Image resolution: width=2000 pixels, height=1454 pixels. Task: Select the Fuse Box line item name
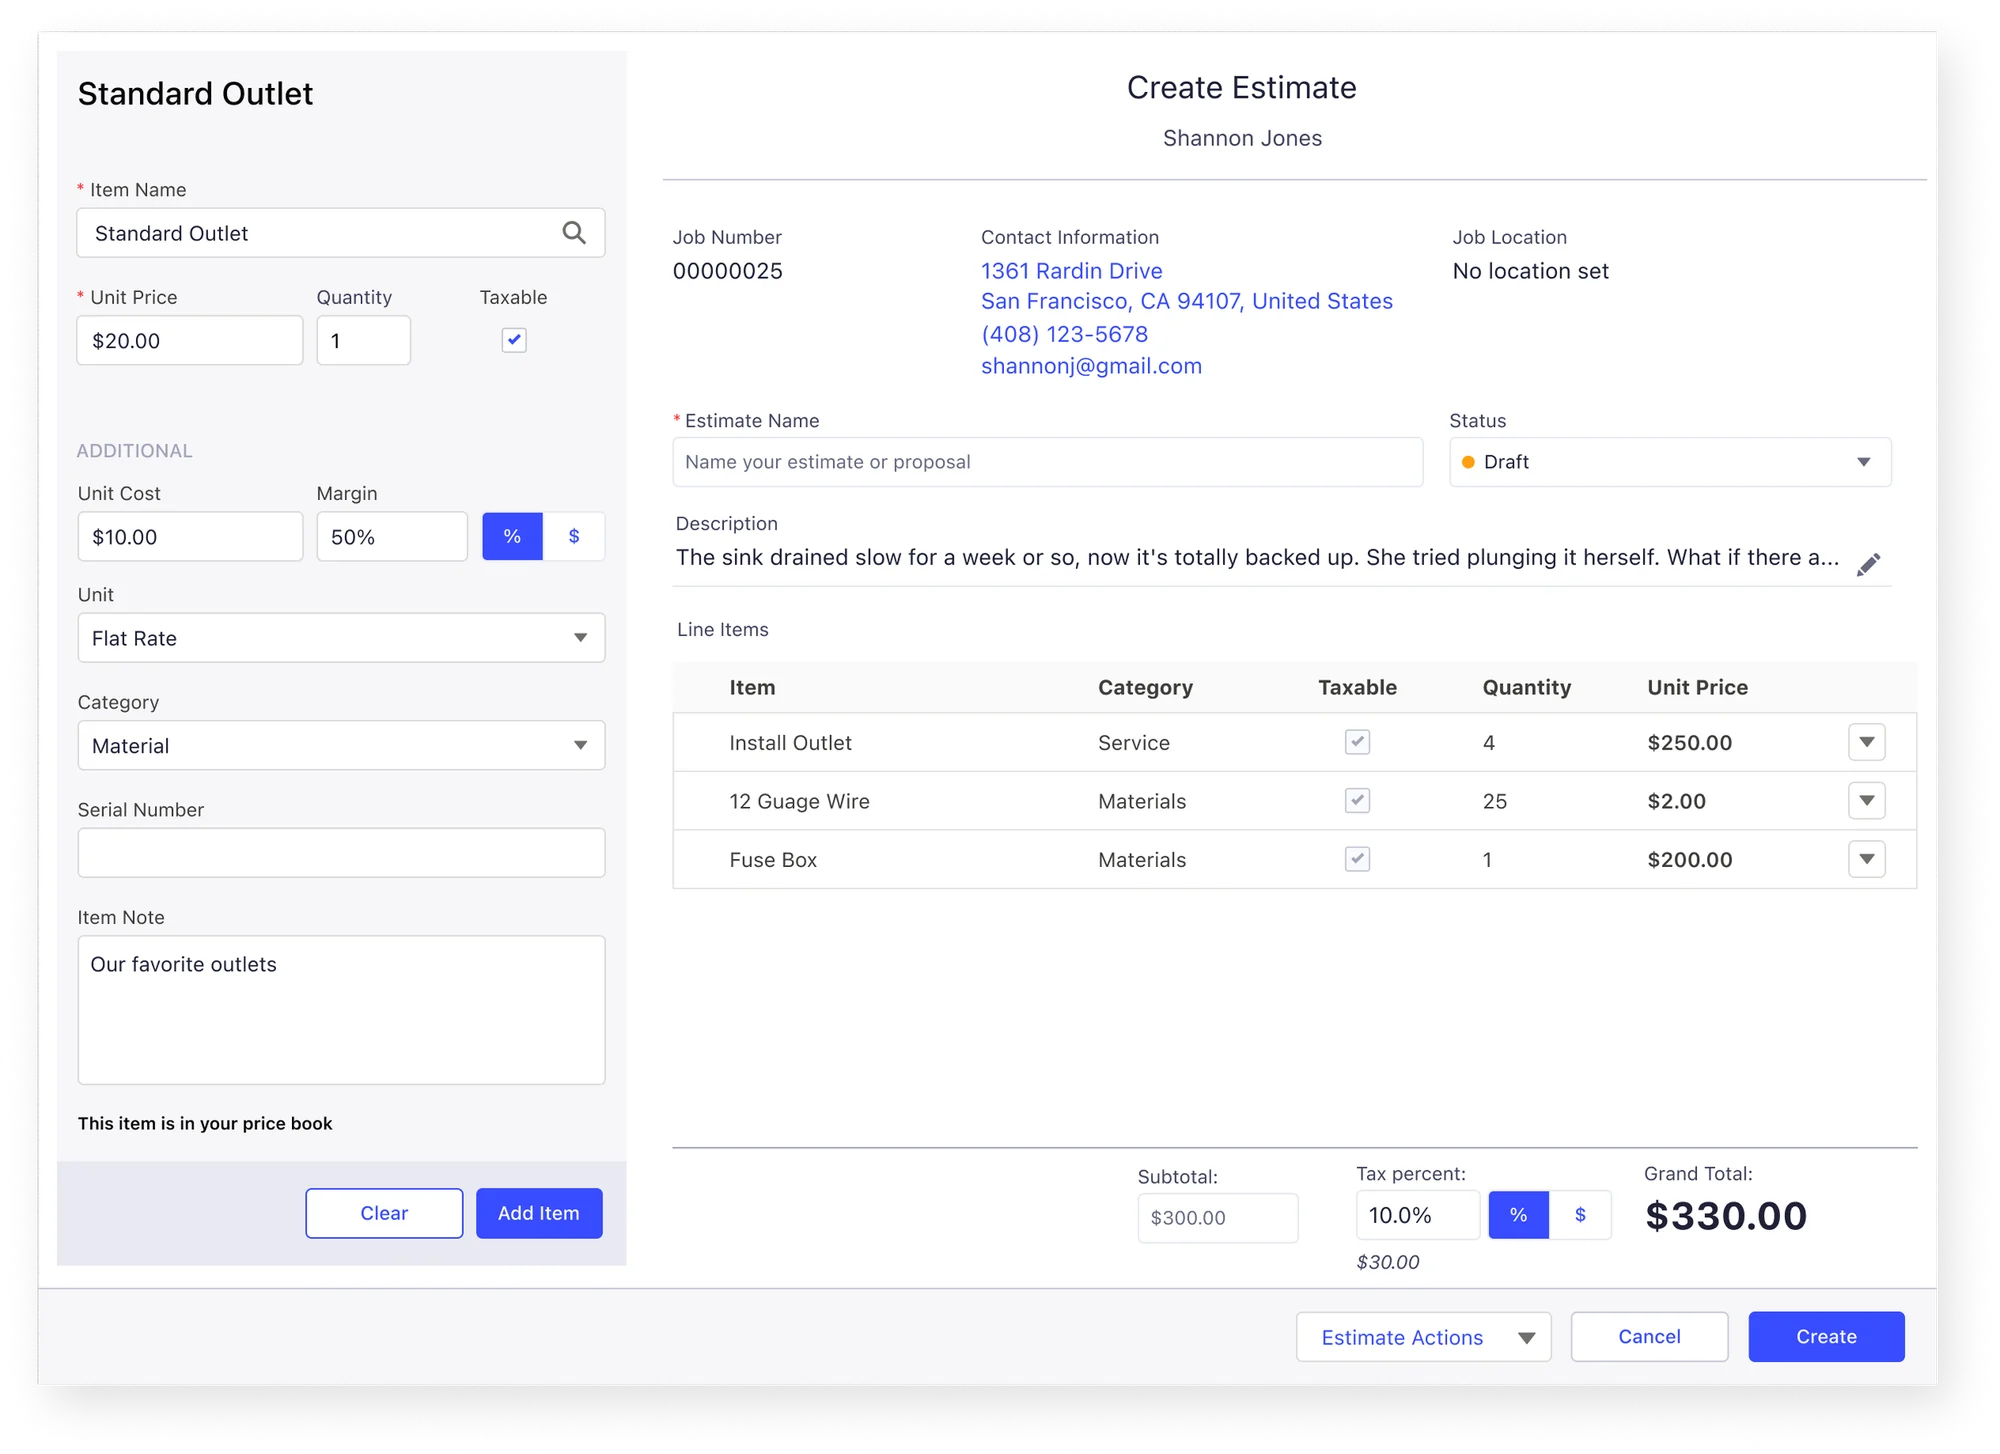(x=773, y=860)
